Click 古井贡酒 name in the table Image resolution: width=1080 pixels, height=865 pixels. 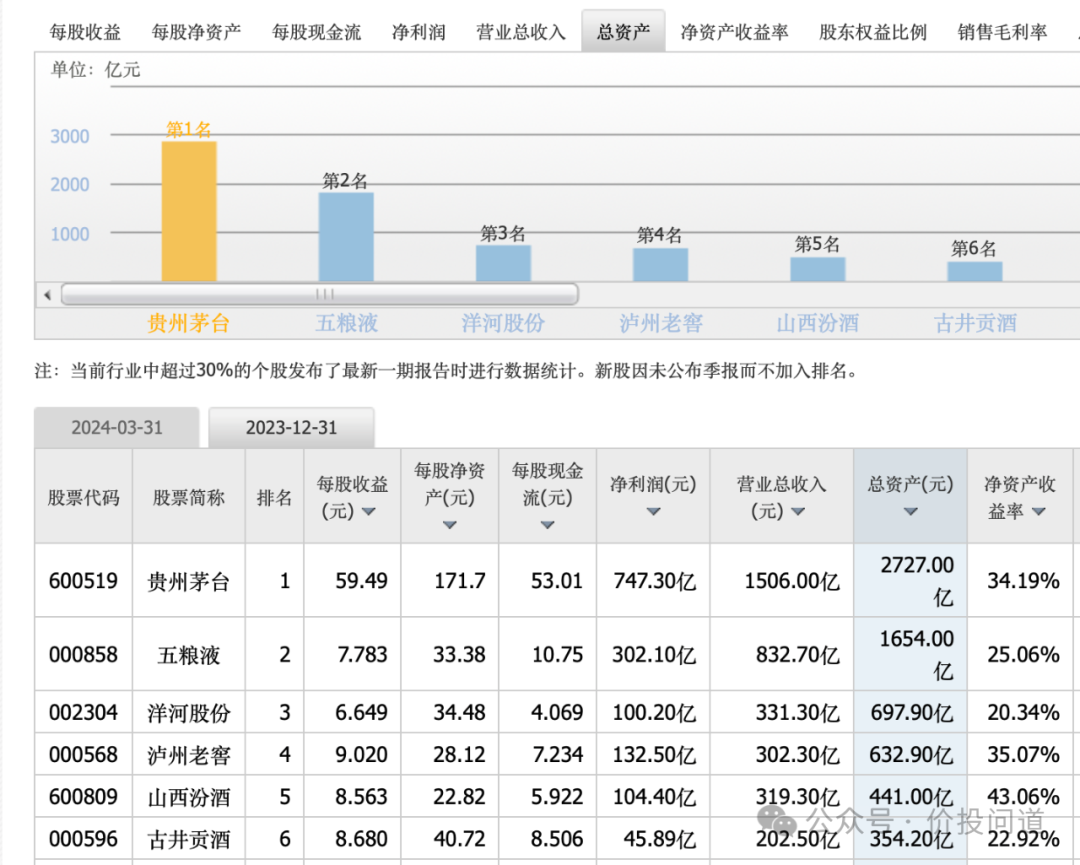189,840
